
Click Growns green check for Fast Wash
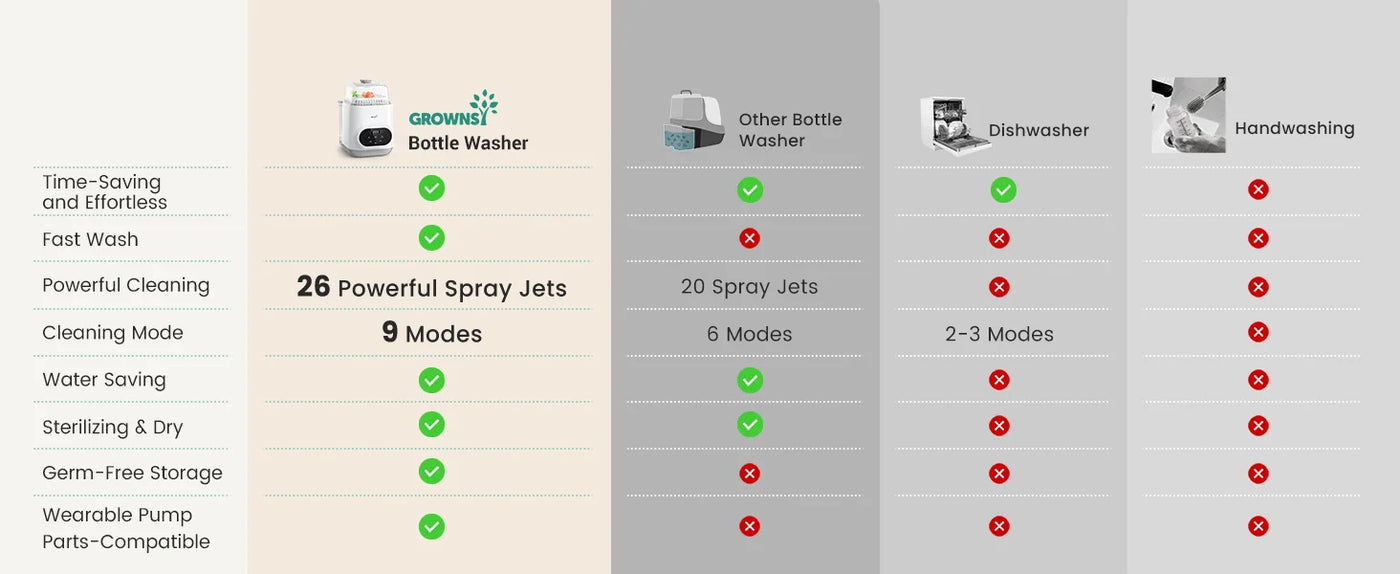[x=431, y=237]
